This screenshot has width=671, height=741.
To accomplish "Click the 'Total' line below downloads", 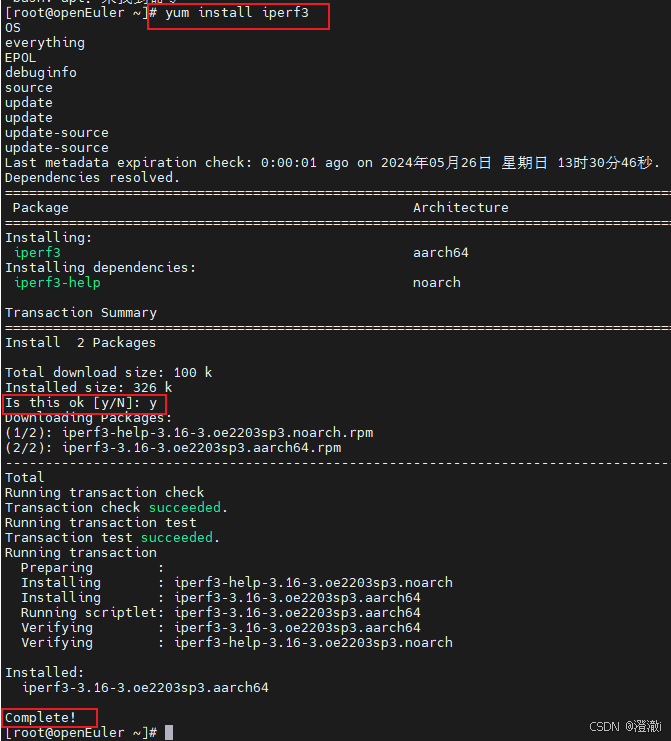I will [25, 478].
